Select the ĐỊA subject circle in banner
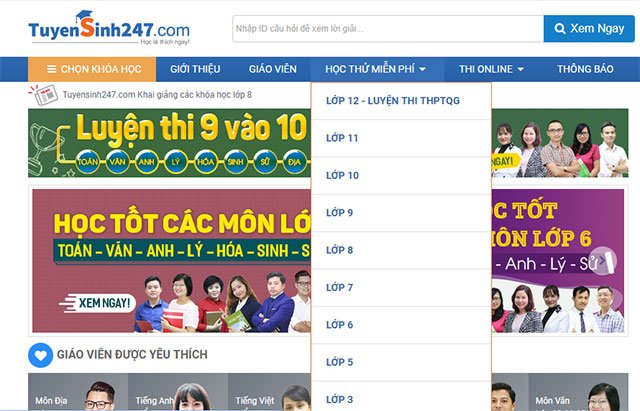 tap(295, 162)
